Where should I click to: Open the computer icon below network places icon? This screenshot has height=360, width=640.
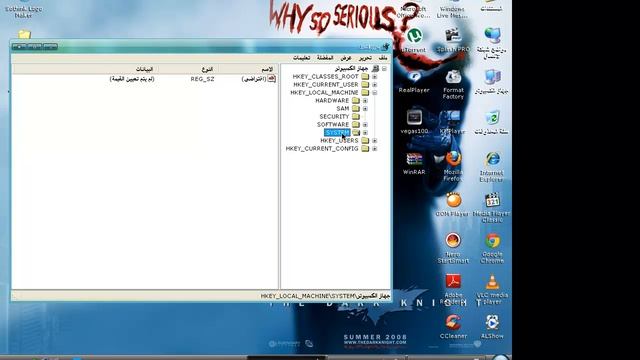tap(492, 82)
